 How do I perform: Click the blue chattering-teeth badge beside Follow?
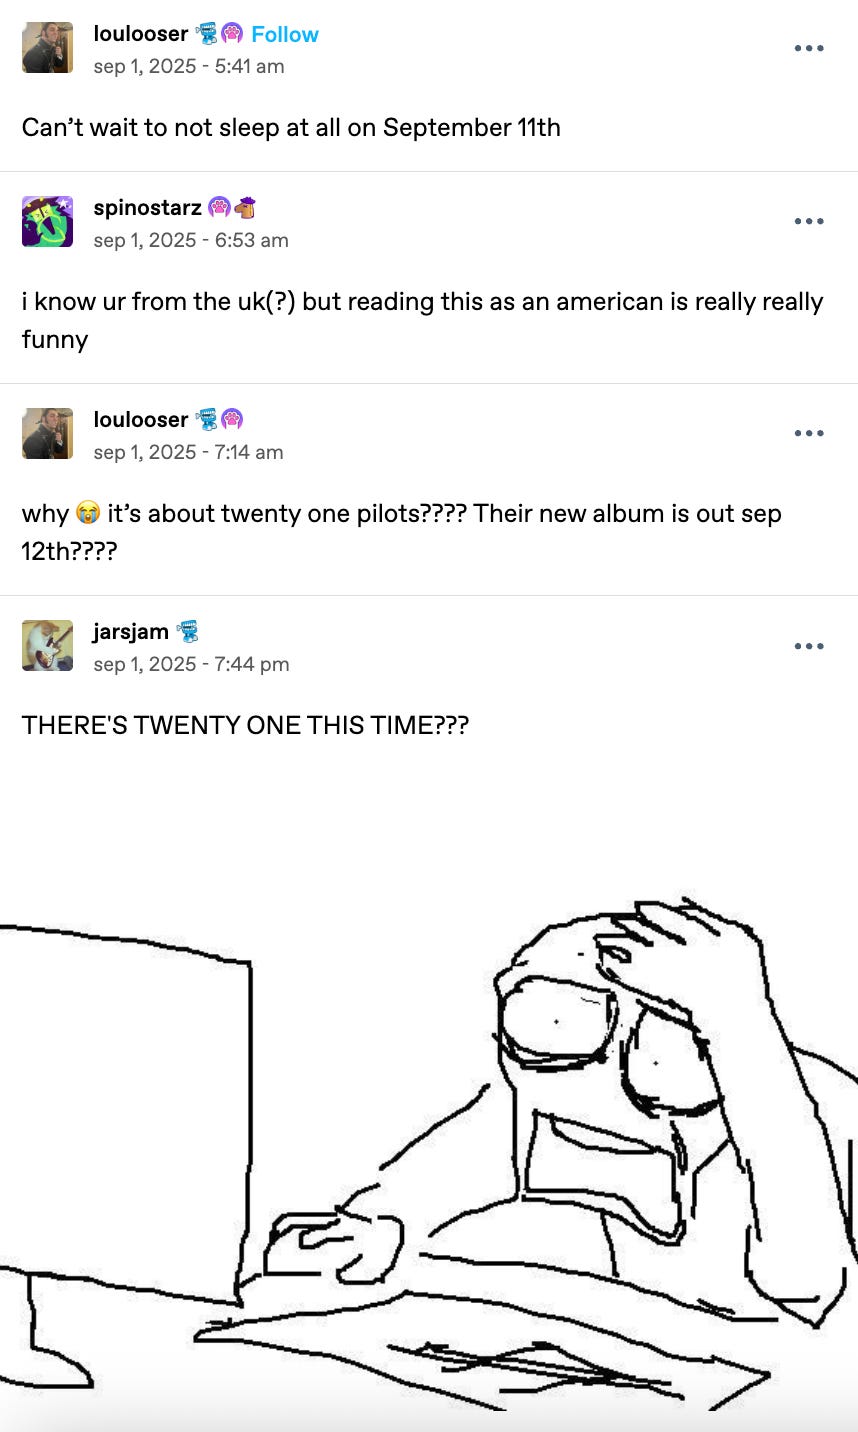pos(207,33)
